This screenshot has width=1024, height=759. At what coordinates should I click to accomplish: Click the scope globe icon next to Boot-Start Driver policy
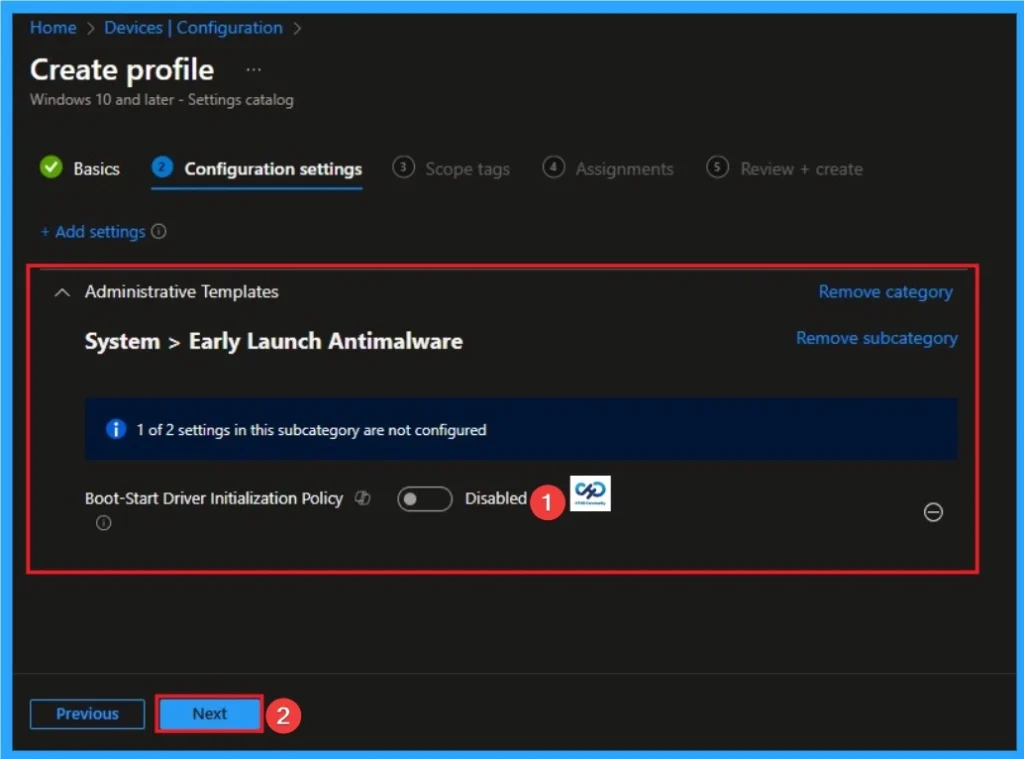click(x=362, y=497)
